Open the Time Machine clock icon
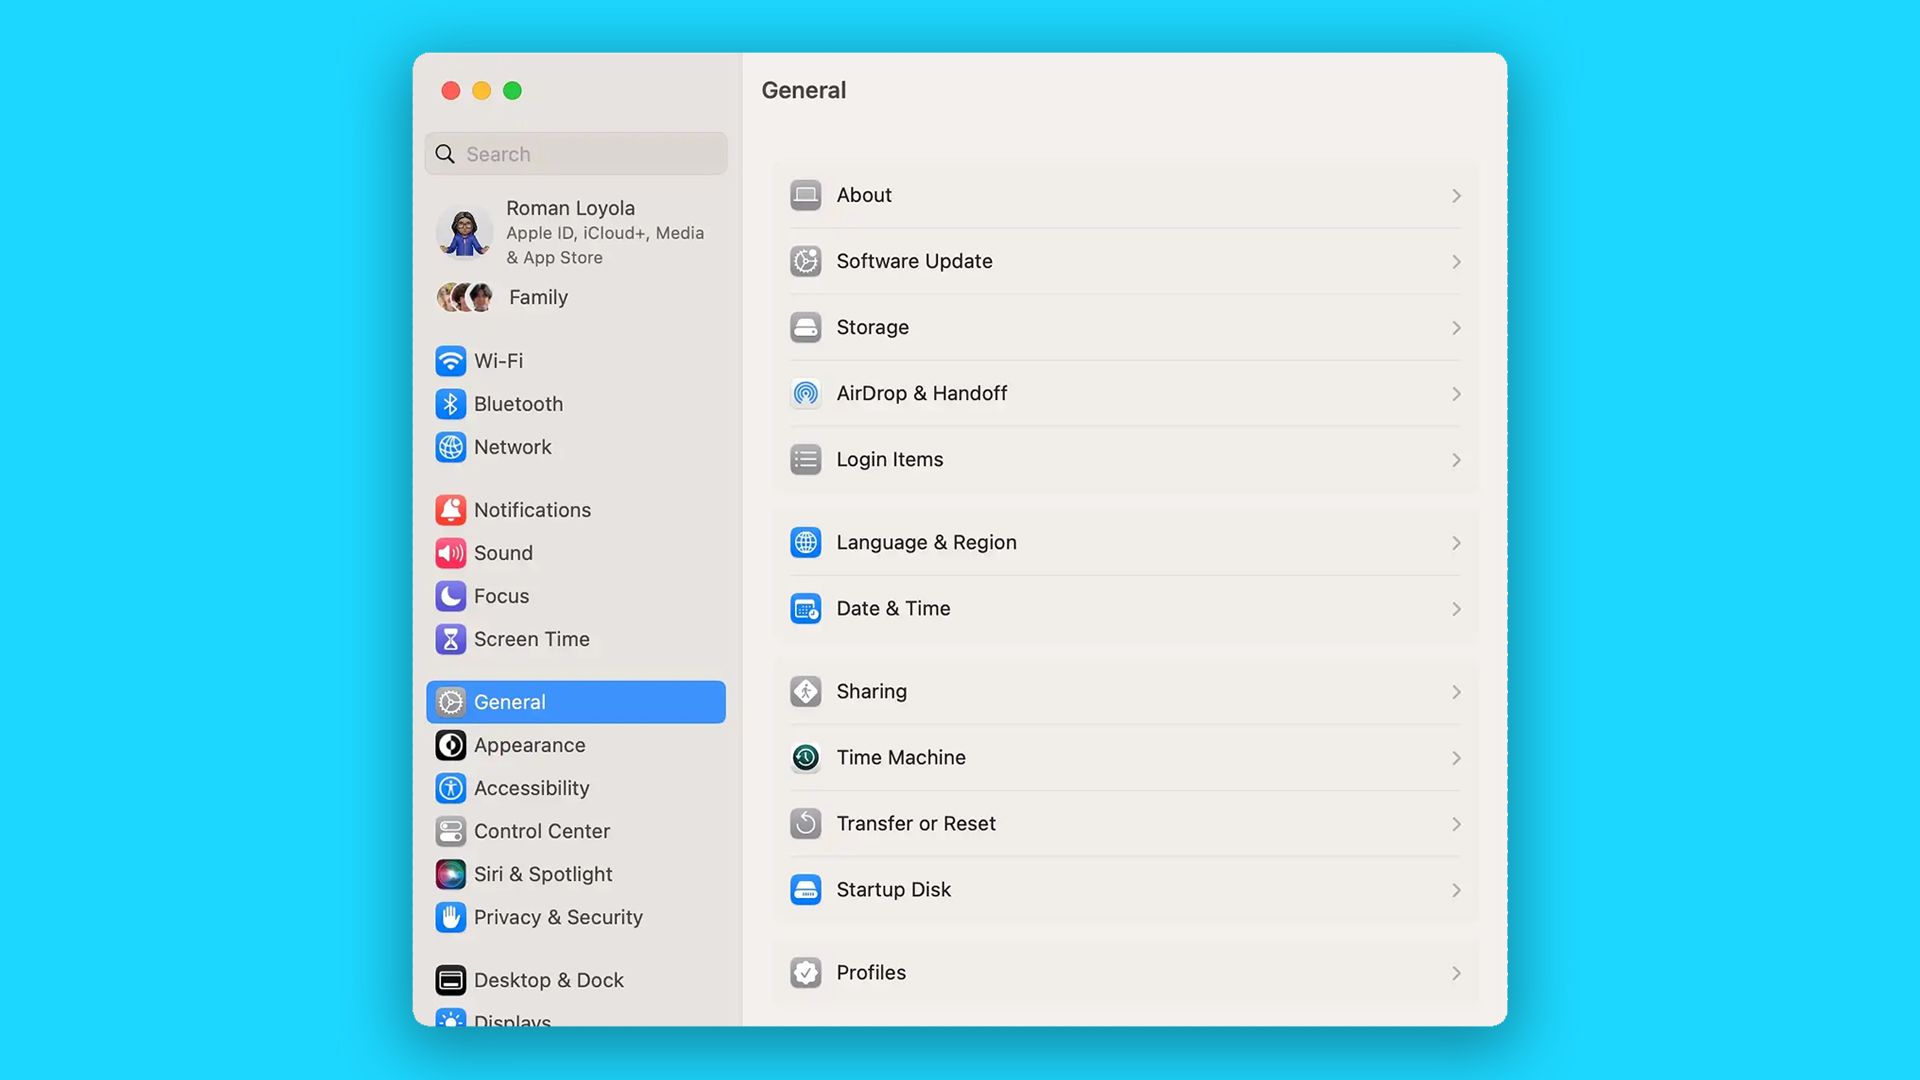The height and width of the screenshot is (1080, 1920). [x=805, y=758]
